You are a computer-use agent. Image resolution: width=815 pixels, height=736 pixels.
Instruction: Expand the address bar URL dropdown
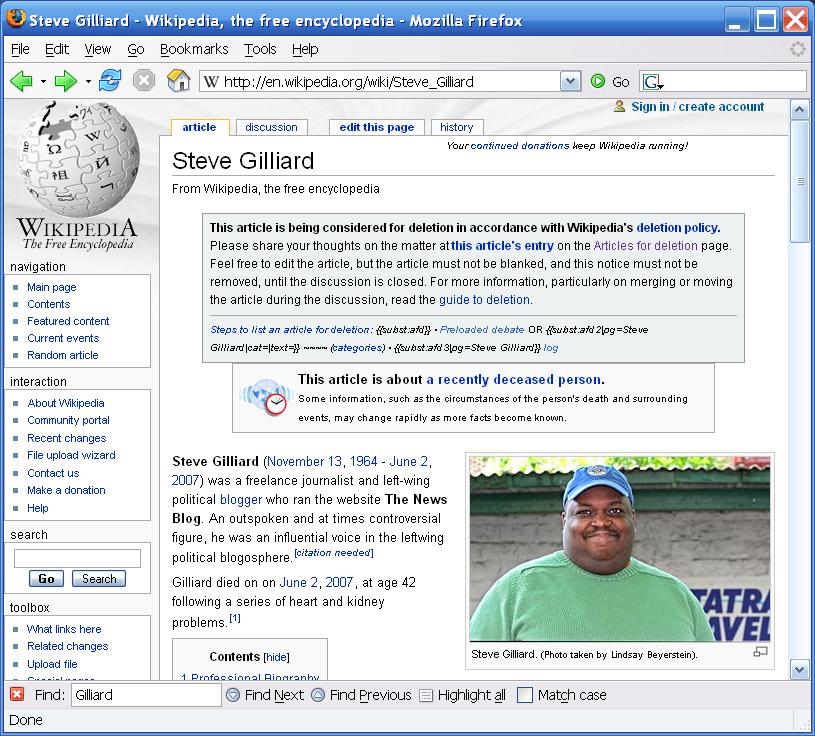pos(570,82)
